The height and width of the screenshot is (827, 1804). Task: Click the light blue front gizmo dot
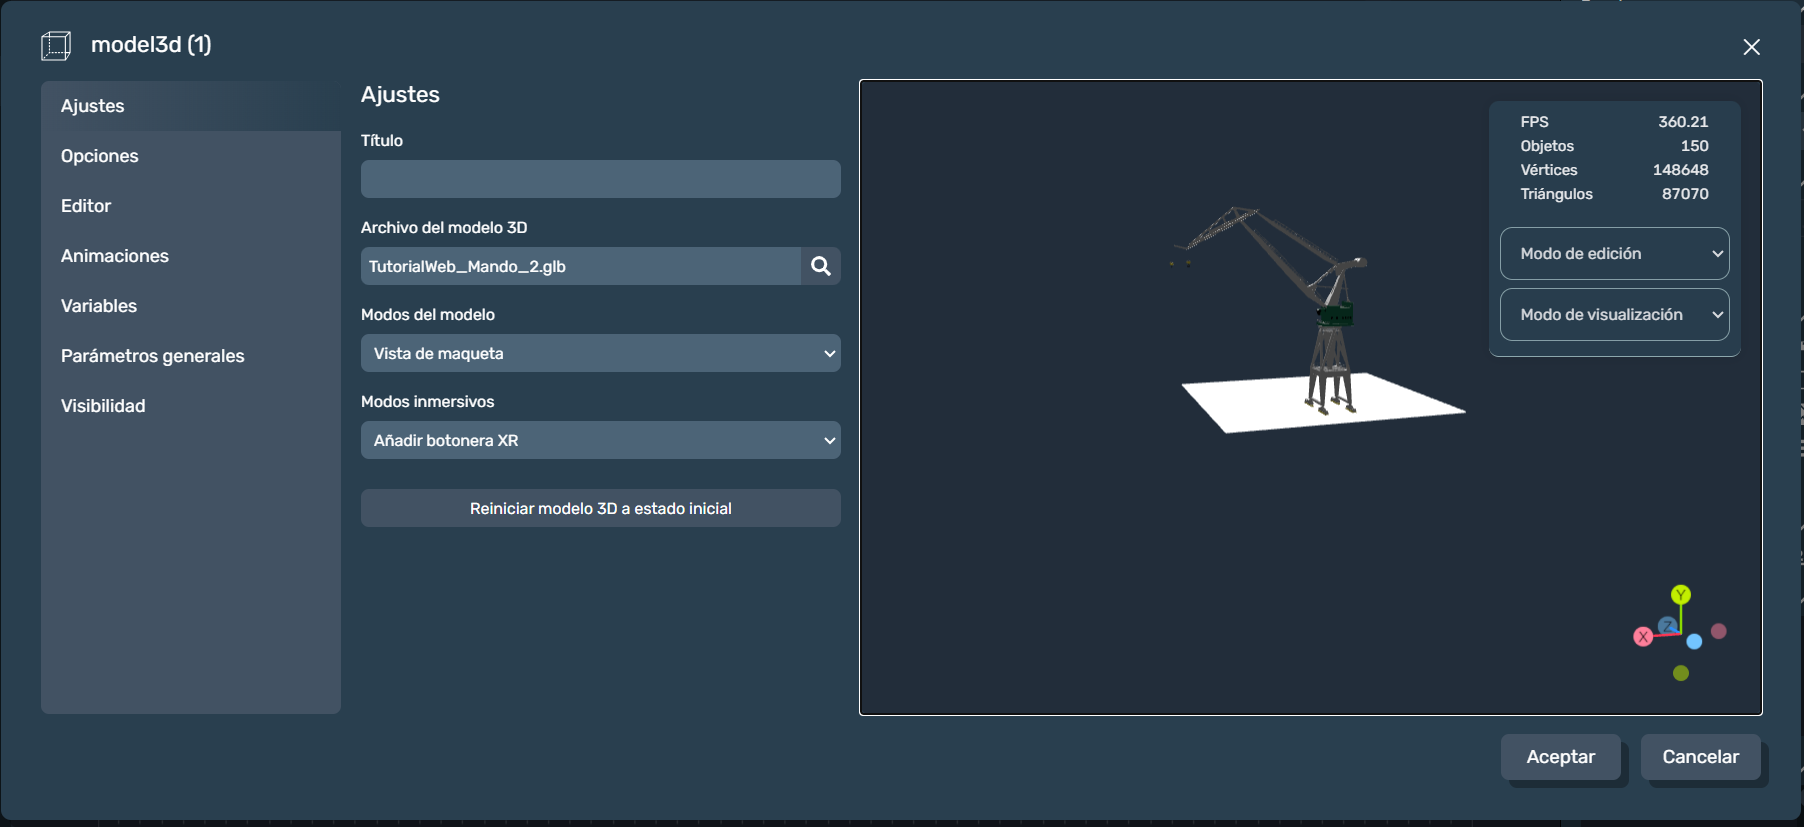click(x=1694, y=642)
